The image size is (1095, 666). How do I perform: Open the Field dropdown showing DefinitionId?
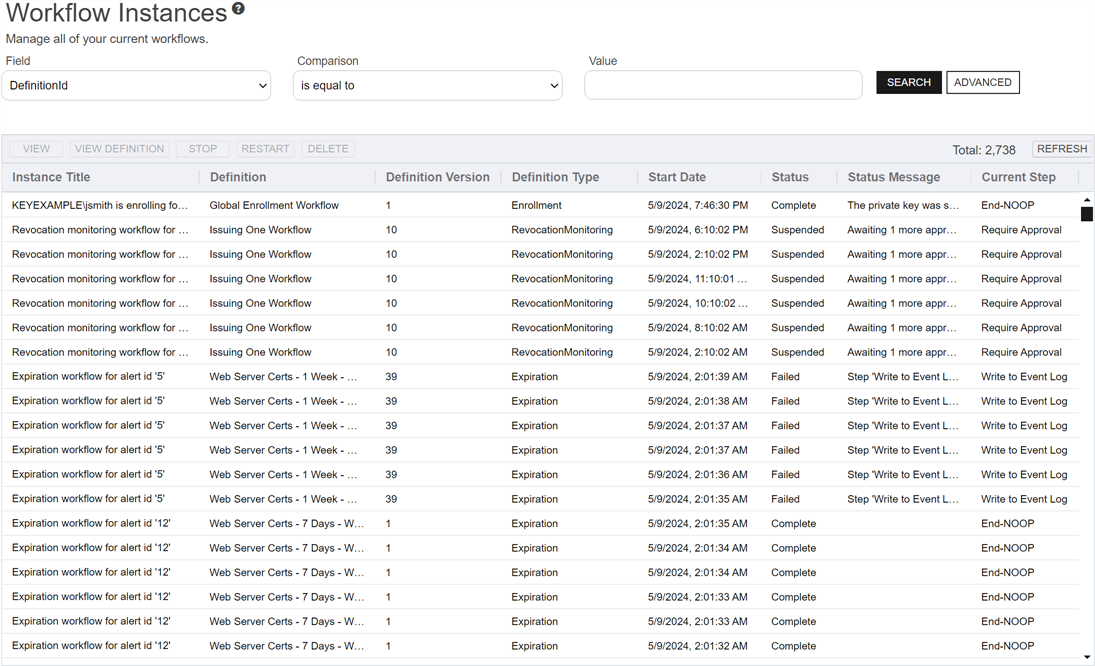(136, 85)
